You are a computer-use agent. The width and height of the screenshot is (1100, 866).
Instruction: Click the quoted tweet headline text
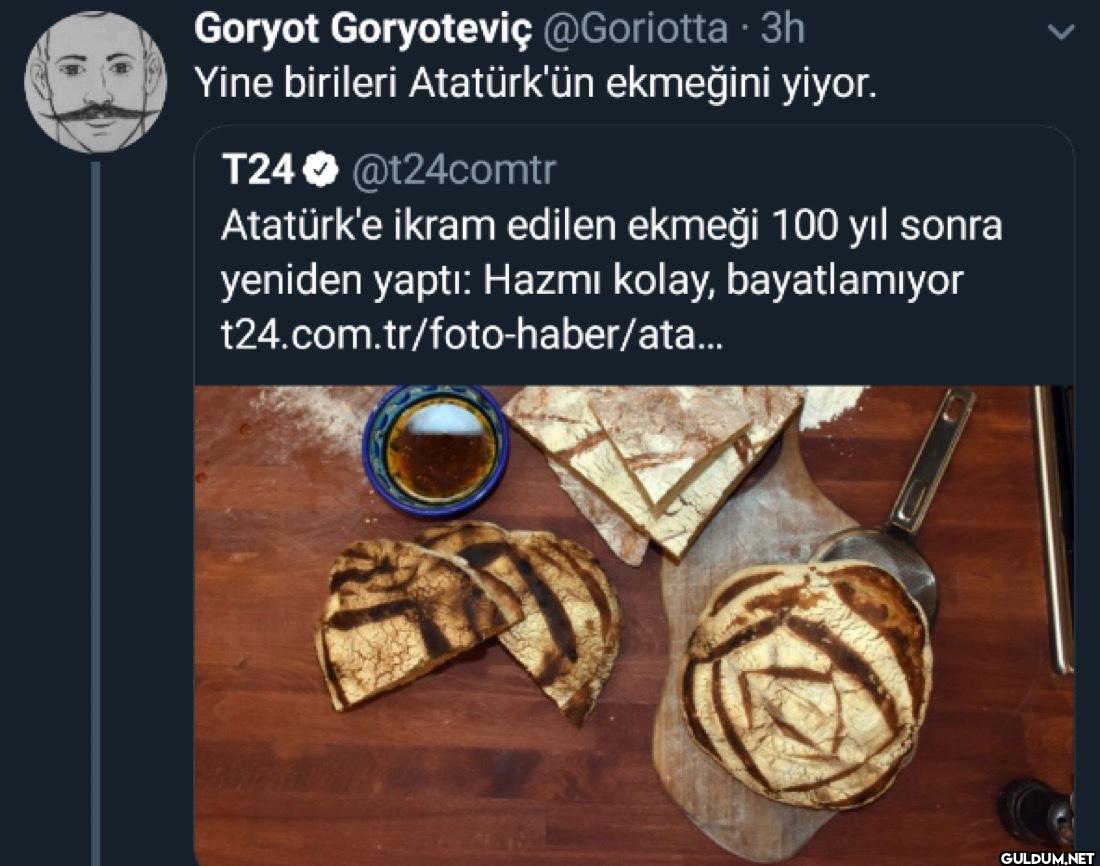[x=611, y=252]
